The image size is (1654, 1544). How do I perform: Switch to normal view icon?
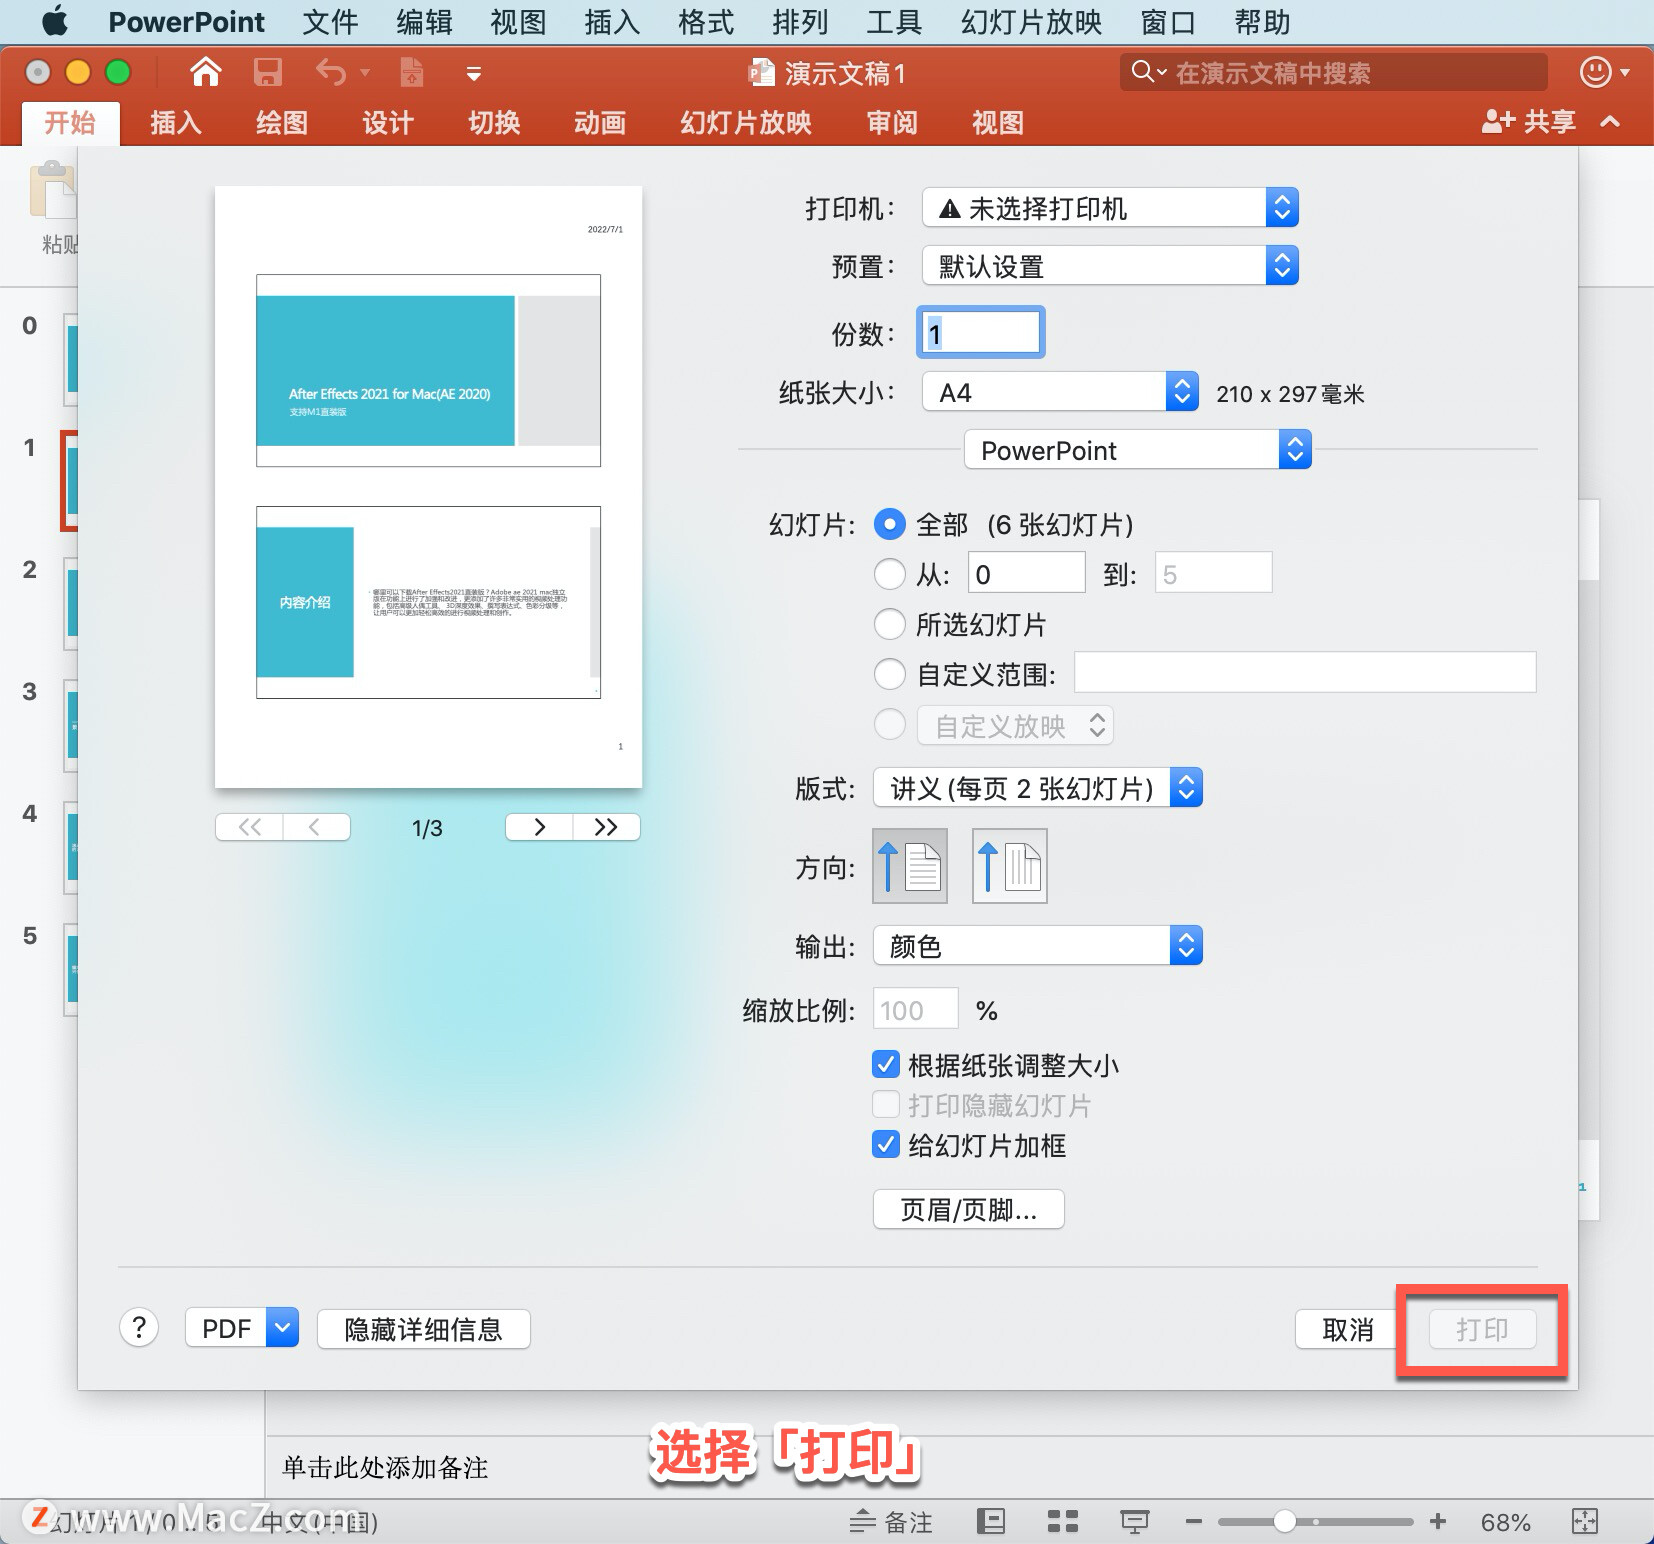tap(990, 1522)
